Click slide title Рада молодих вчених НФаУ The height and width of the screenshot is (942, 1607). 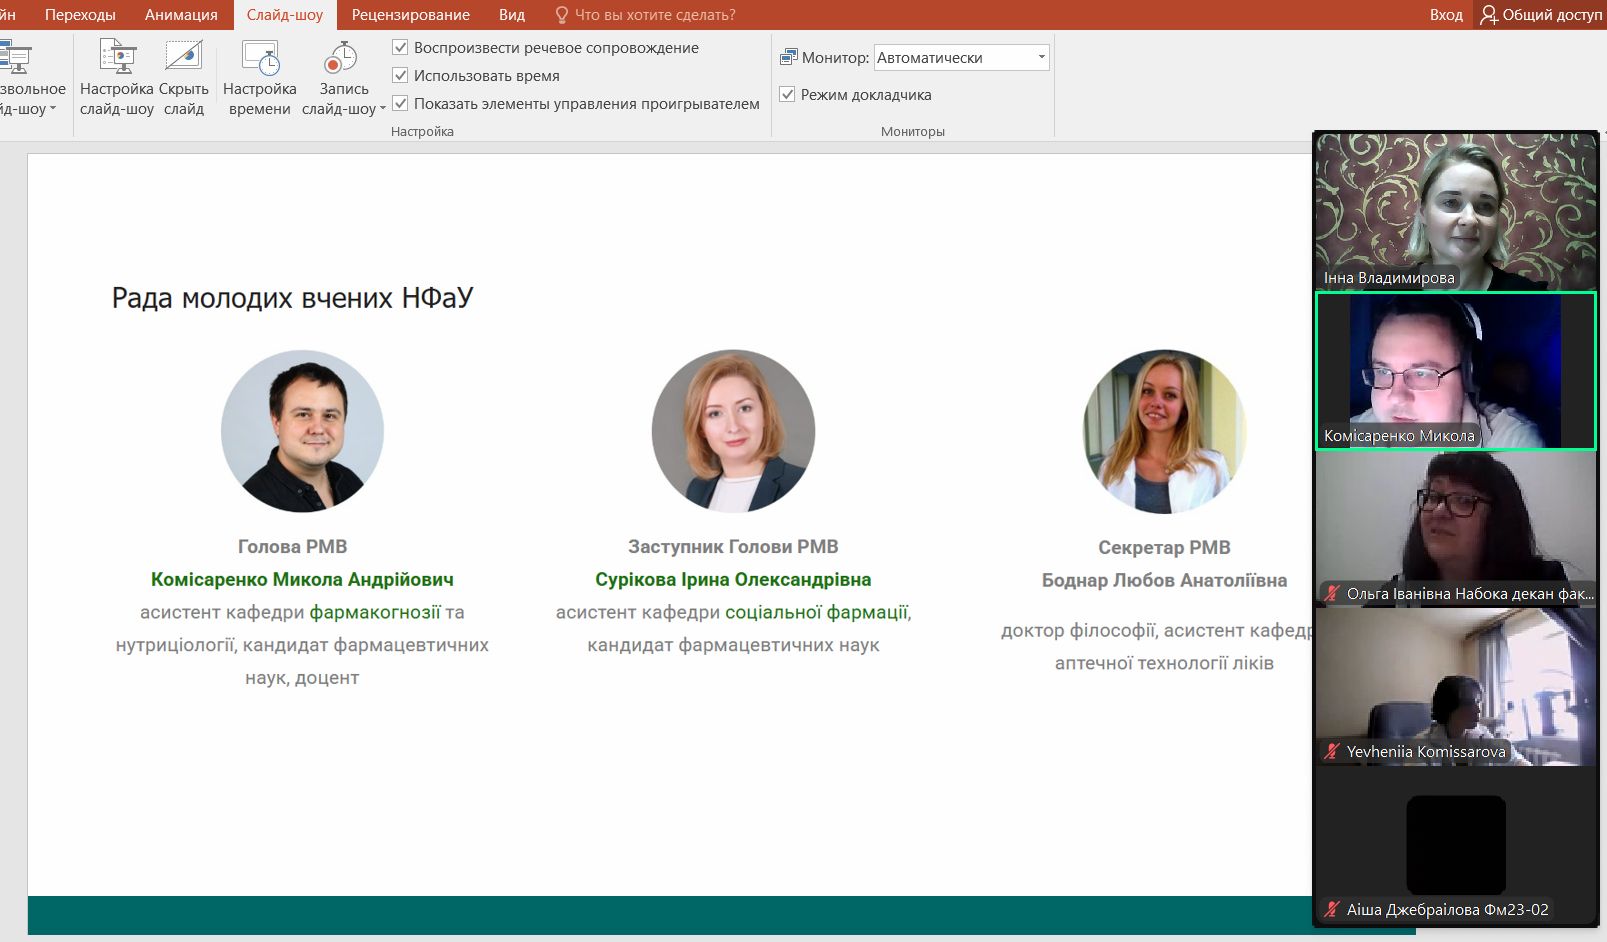[x=292, y=298]
